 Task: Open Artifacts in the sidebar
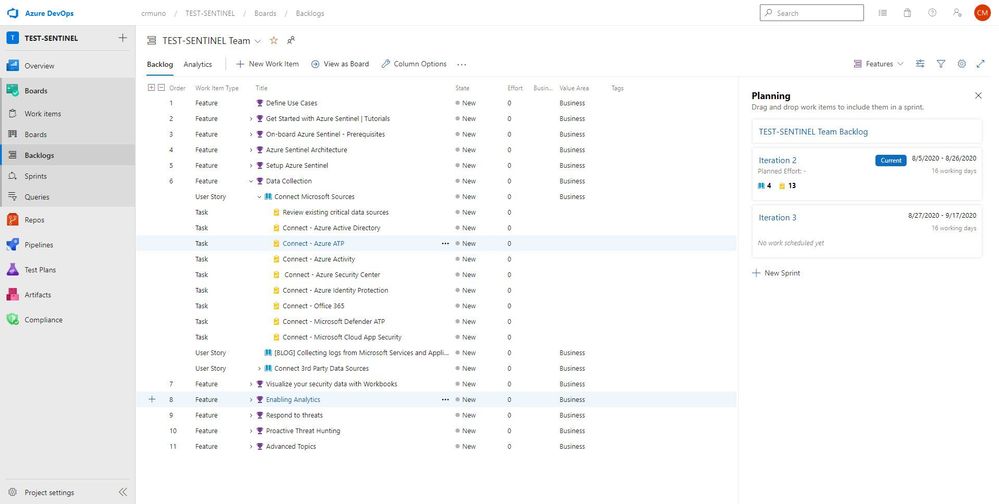[38, 295]
